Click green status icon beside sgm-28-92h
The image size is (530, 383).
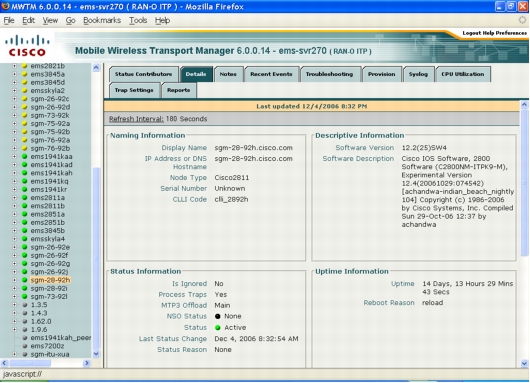coord(24,280)
